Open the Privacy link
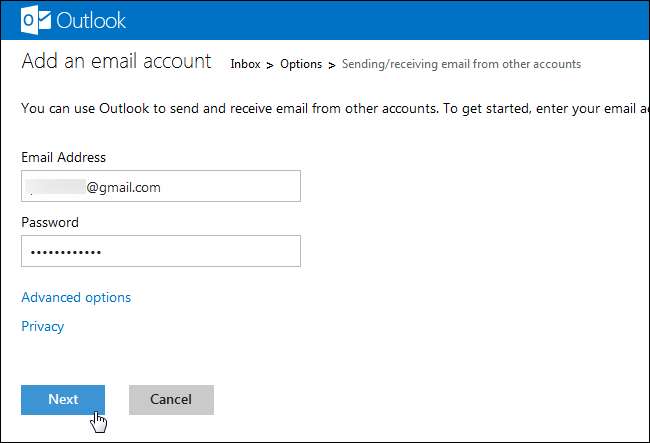 [x=42, y=326]
